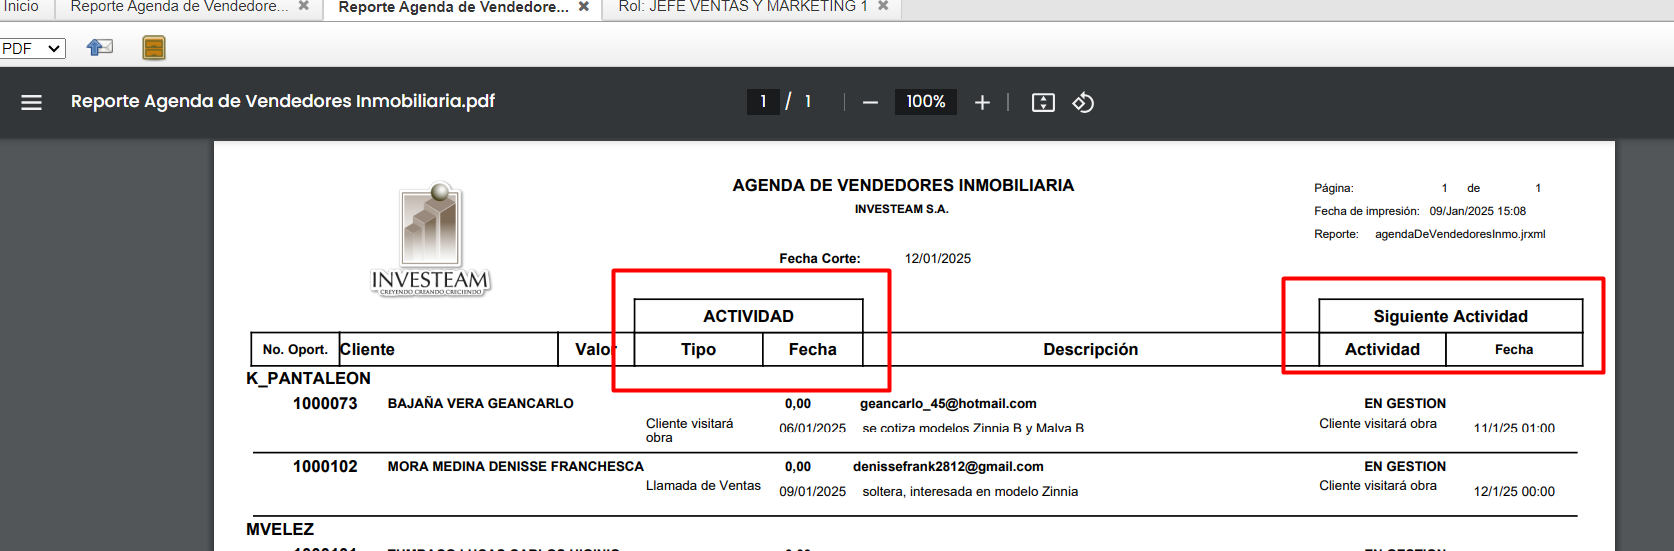
Task: Click the fit to page icon
Action: 1043,102
